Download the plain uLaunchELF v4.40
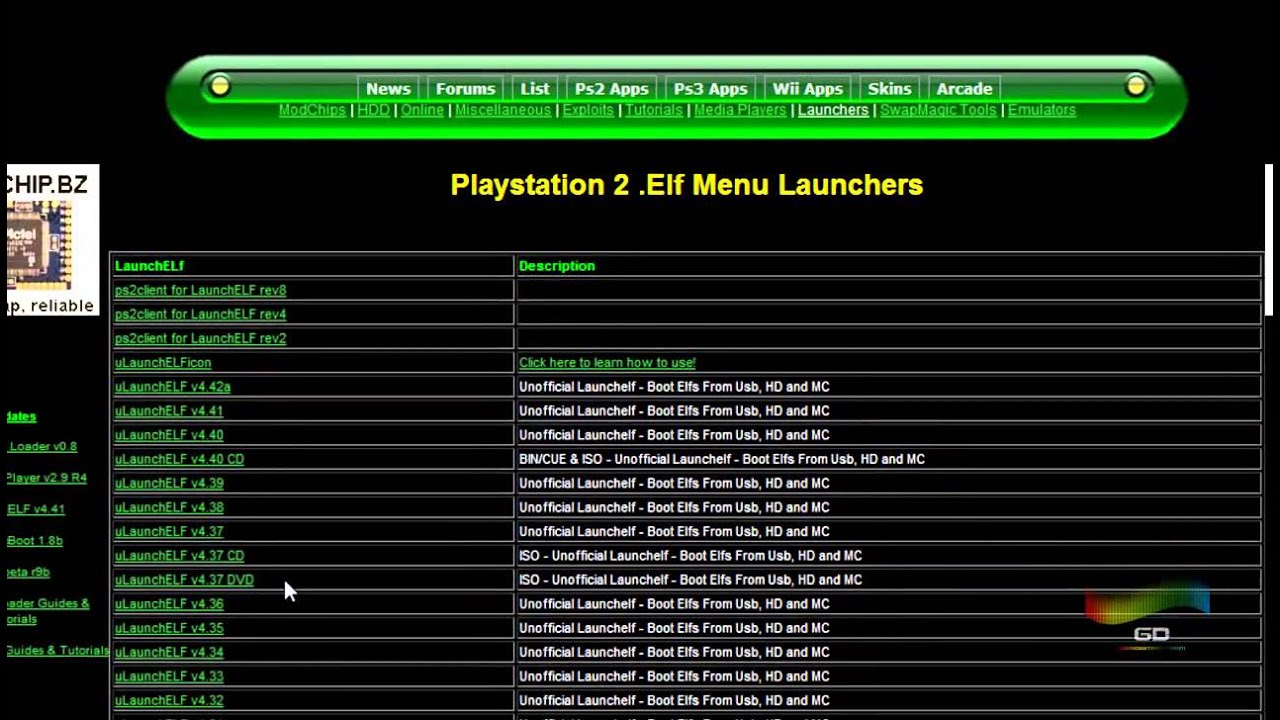This screenshot has width=1280, height=720. [x=169, y=435]
